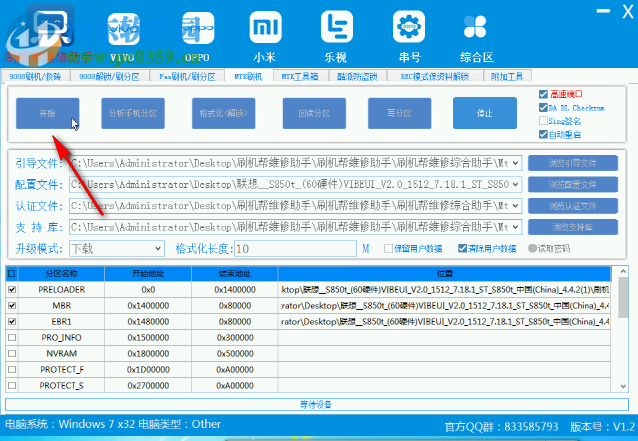Expand the 认证文件 path dropdown
The image size is (638, 441).
[516, 205]
